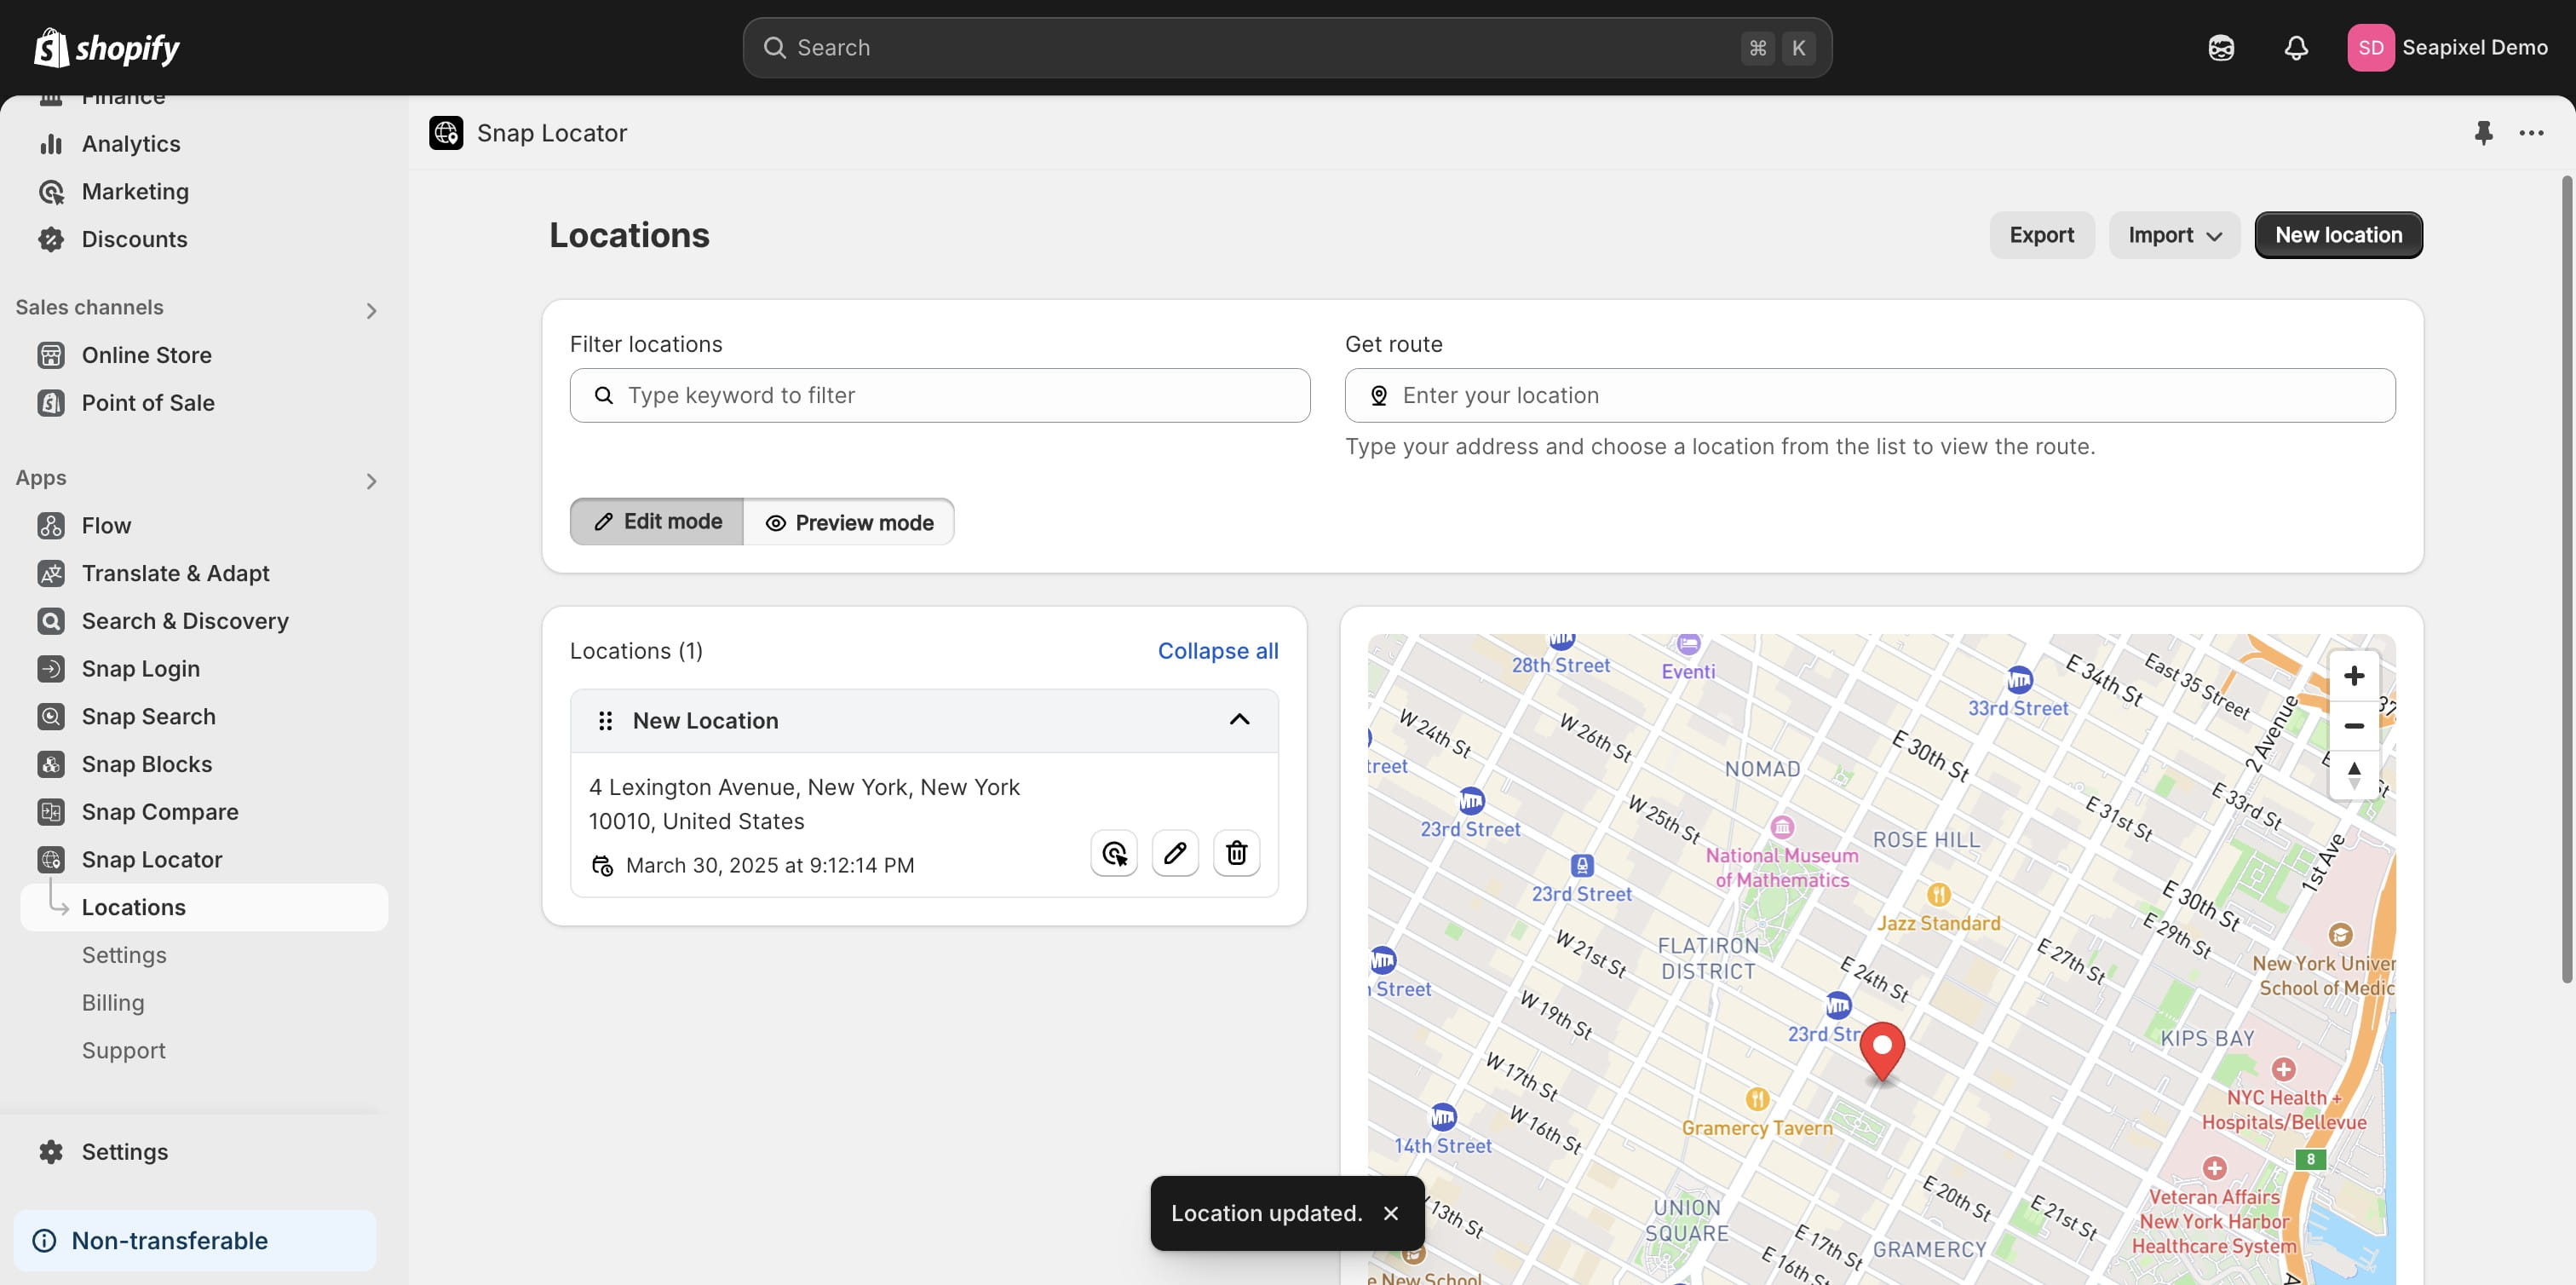The image size is (2576, 1285).
Task: Collapse the New Location entry chevron
Action: coord(1240,720)
